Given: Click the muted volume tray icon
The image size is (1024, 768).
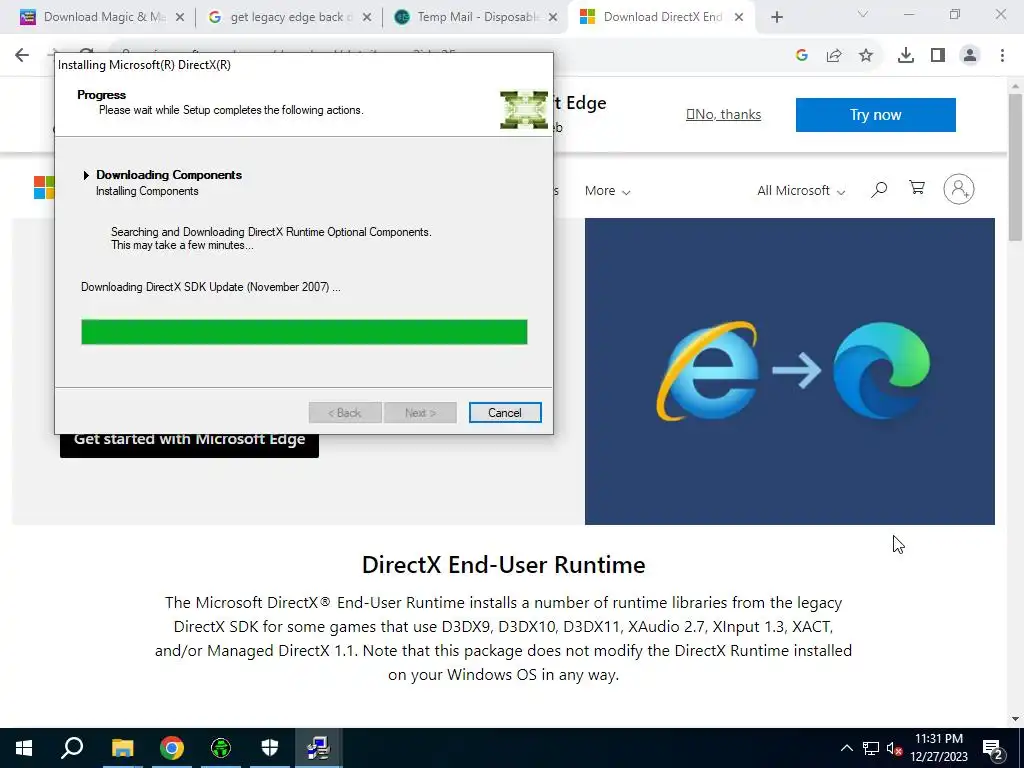Looking at the screenshot, I should (895, 748).
